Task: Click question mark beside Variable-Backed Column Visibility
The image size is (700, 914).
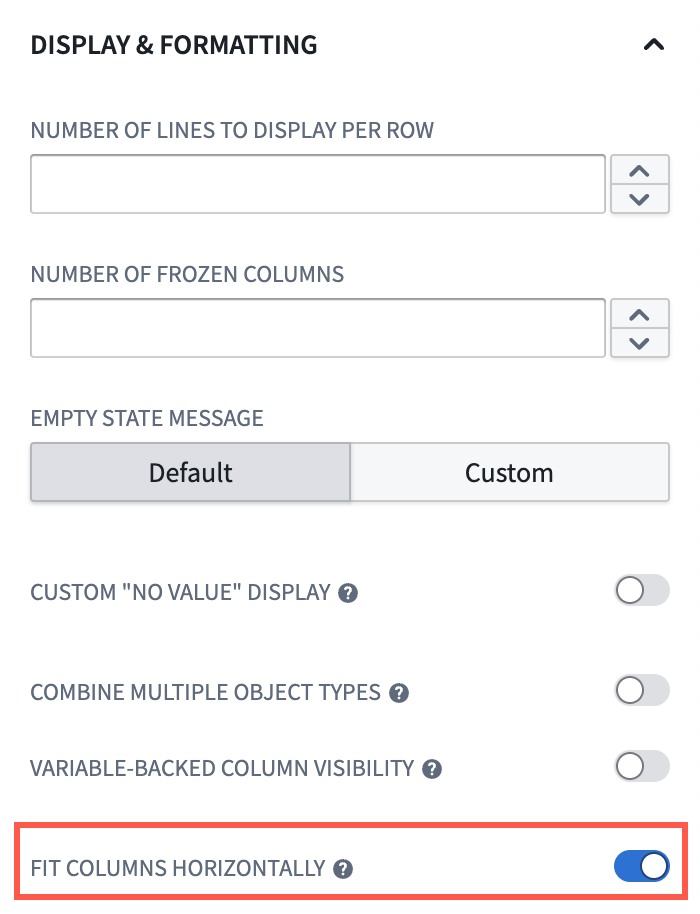Action: pos(430,767)
